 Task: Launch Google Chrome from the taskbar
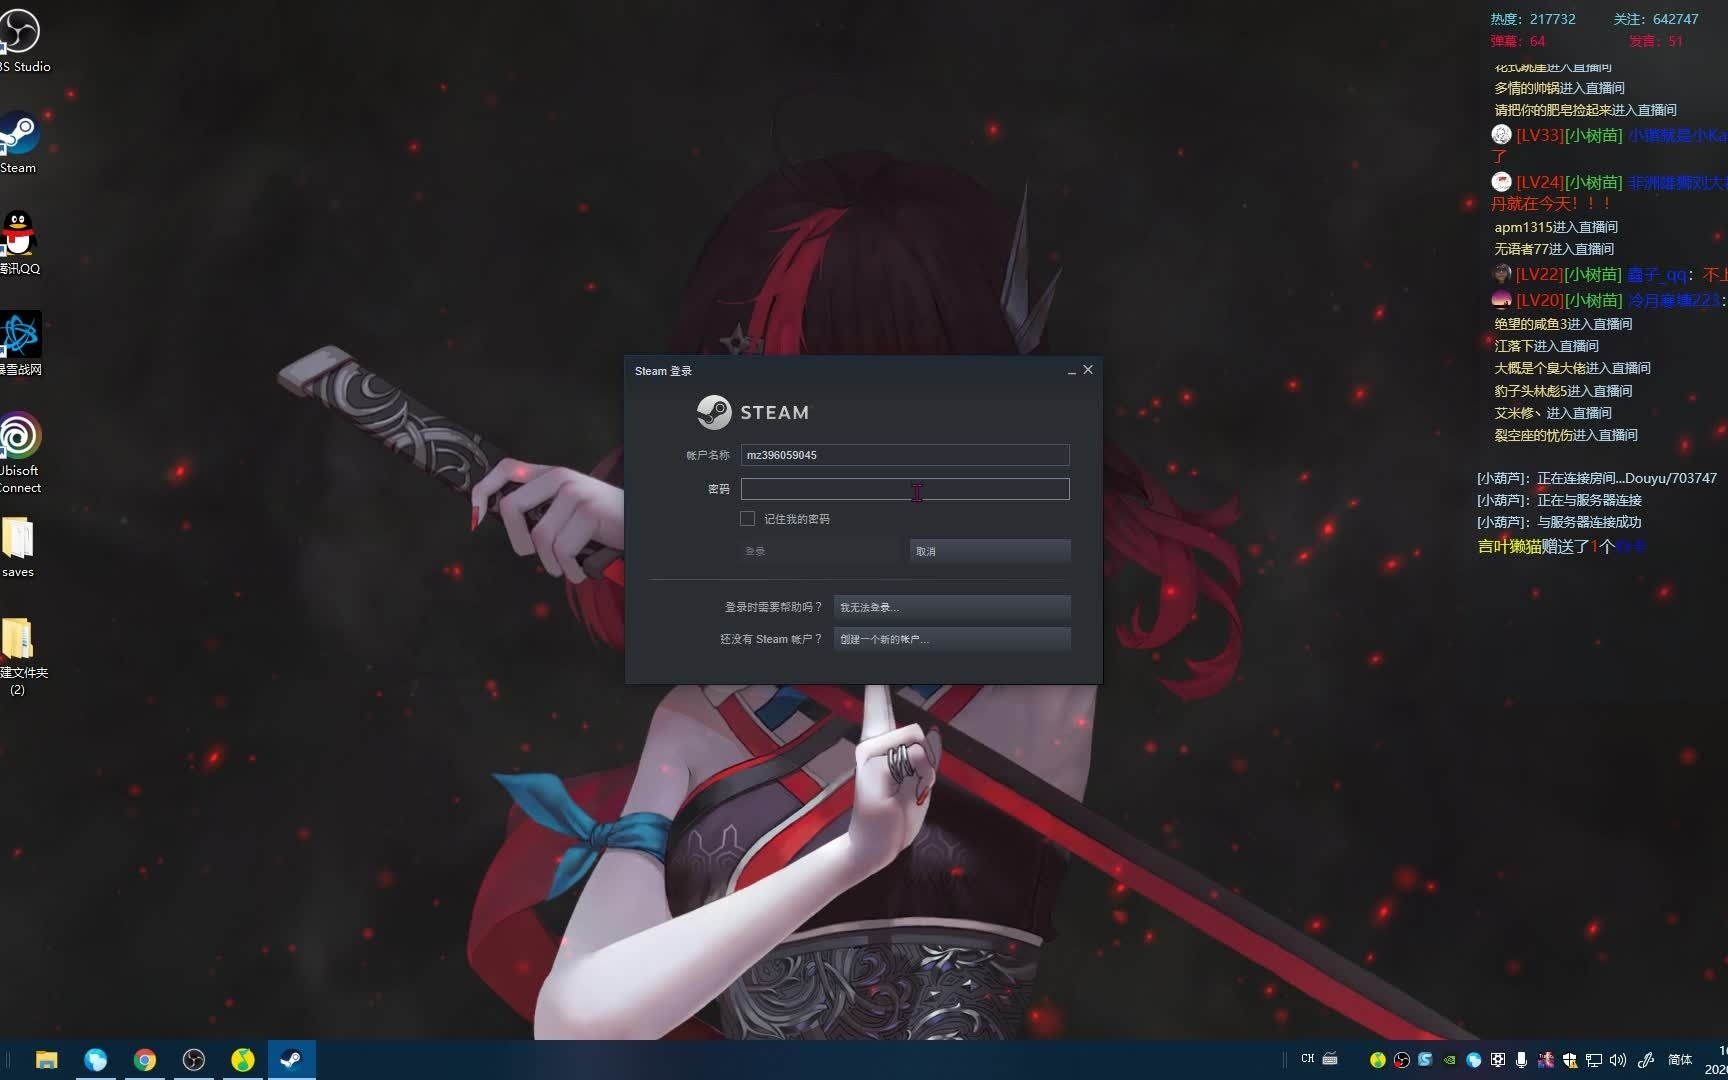click(144, 1060)
